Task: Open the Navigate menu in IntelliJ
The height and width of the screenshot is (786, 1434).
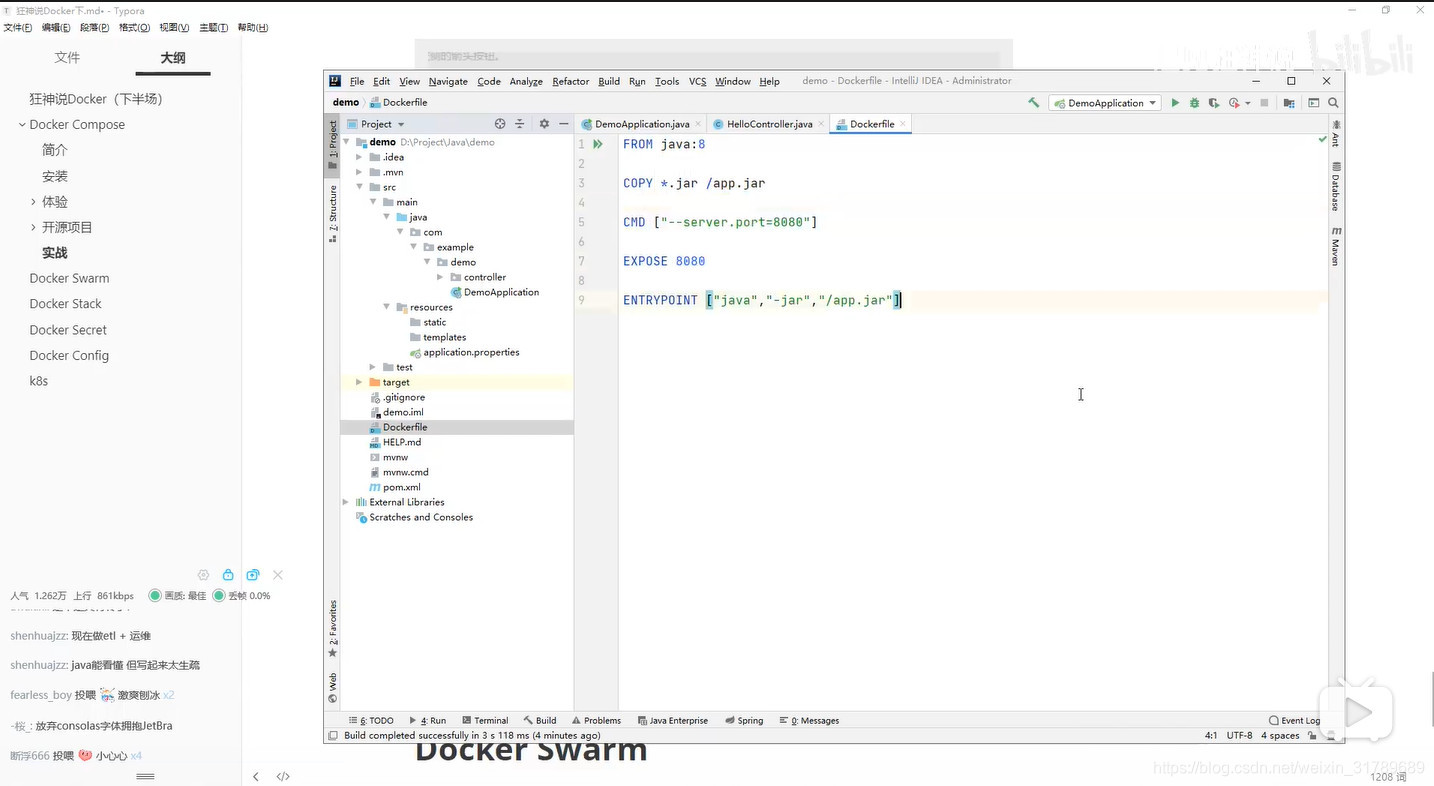Action: point(448,81)
